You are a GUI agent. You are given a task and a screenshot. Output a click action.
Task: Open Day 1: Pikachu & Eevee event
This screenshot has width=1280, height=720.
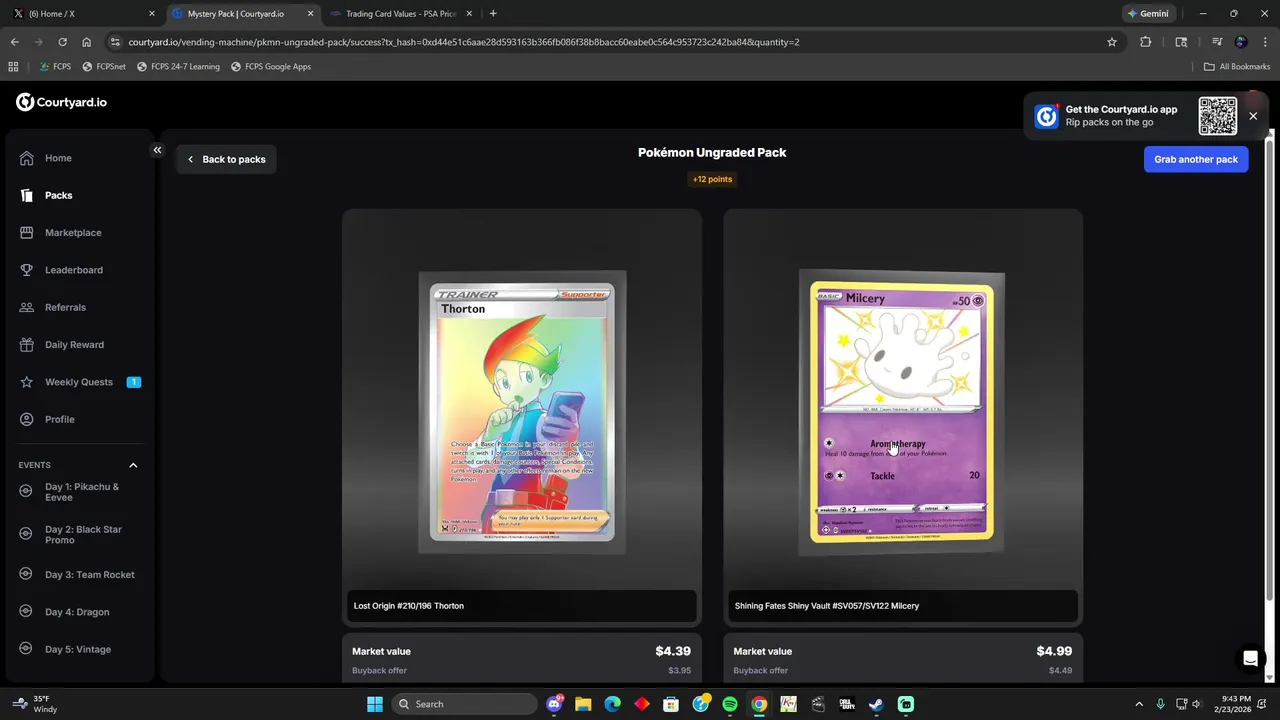click(80, 492)
